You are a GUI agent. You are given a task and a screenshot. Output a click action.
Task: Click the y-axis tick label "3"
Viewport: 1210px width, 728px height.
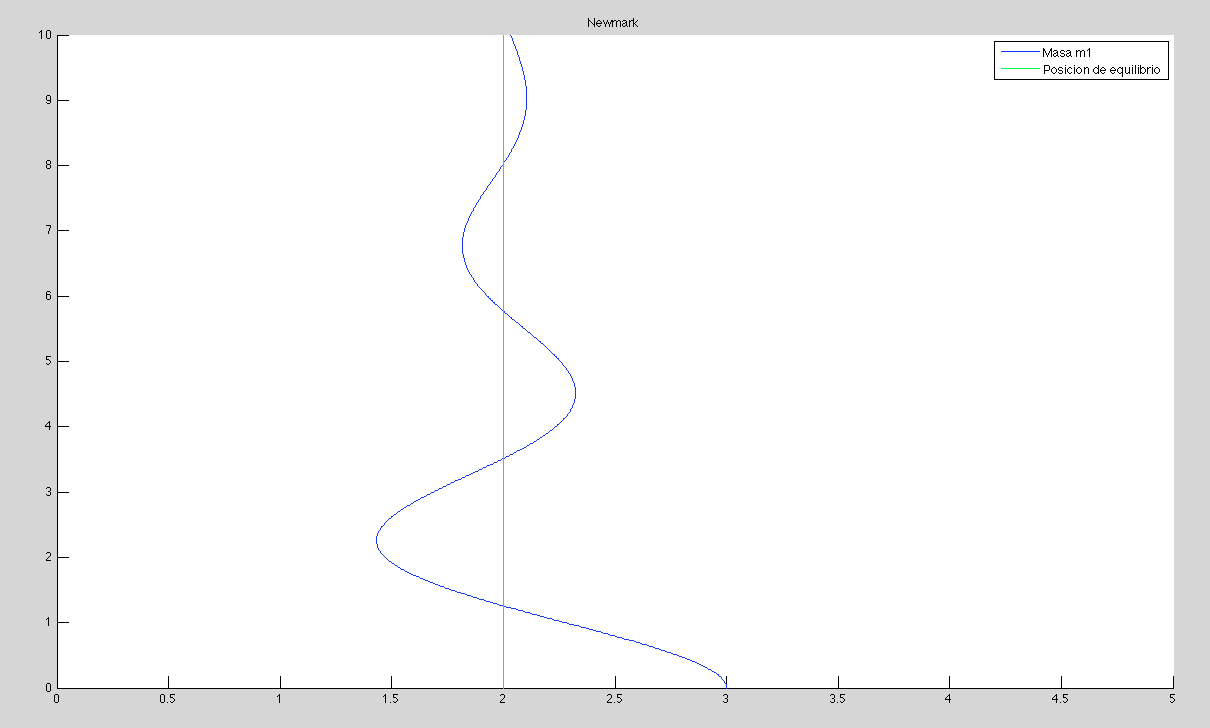point(47,492)
